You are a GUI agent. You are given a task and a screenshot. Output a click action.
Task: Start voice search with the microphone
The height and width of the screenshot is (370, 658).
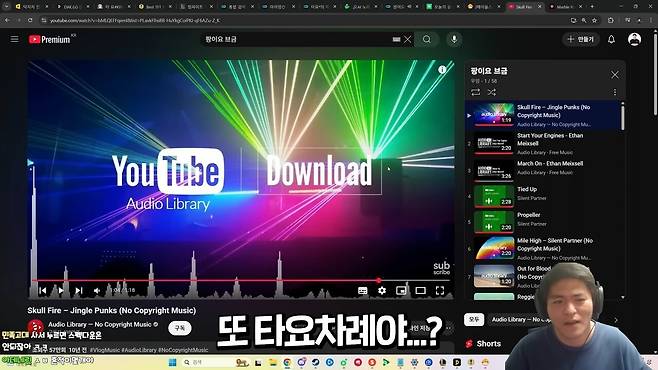[x=454, y=39]
